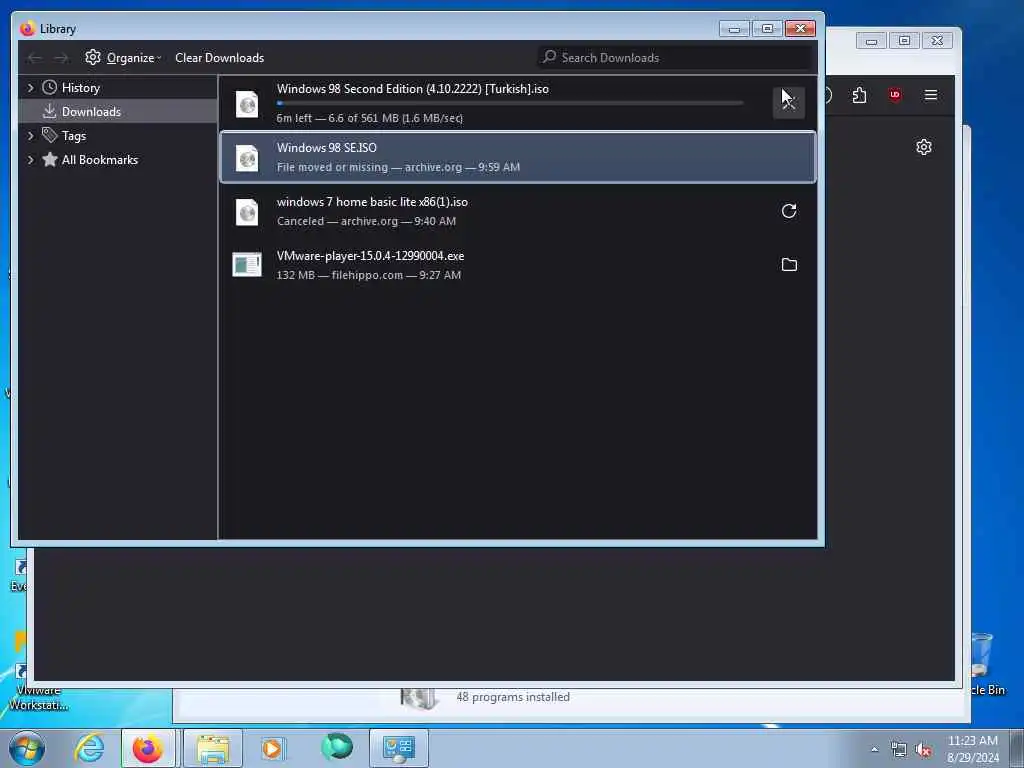
Task: Open Windows Explorer from taskbar
Action: 213,748
